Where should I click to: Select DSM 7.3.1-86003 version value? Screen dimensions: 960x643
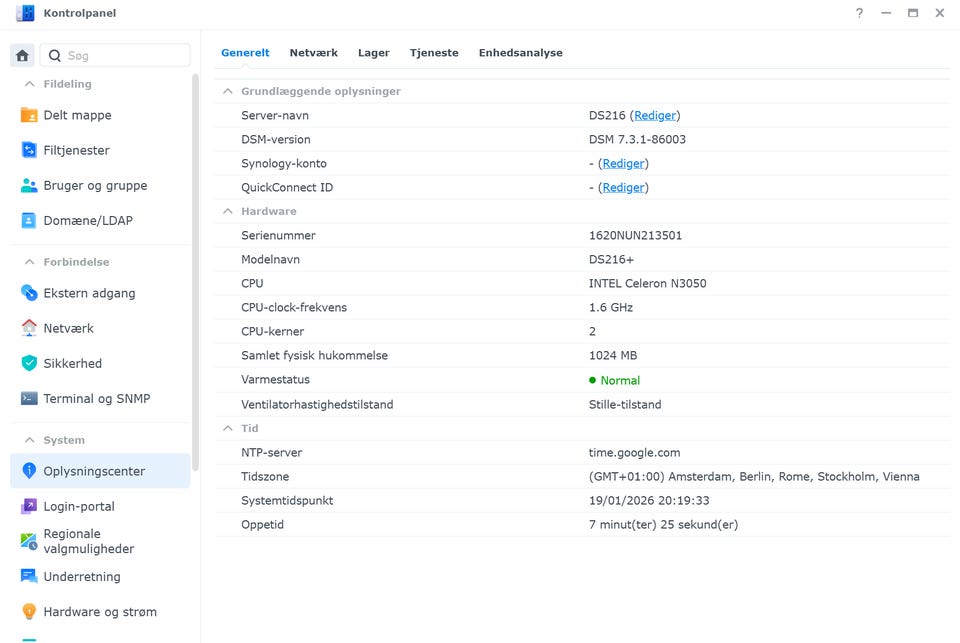637,140
